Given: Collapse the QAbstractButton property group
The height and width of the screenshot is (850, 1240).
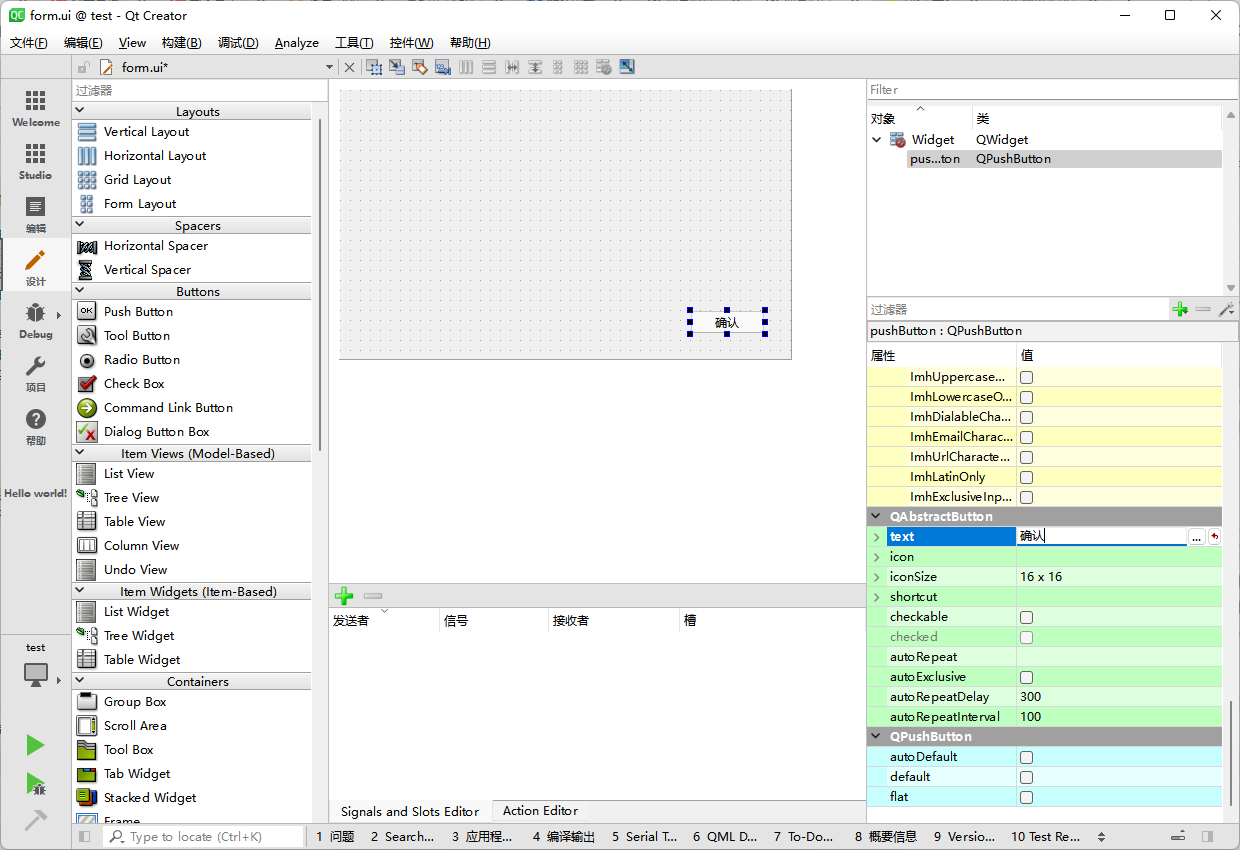Looking at the screenshot, I should click(x=876, y=517).
